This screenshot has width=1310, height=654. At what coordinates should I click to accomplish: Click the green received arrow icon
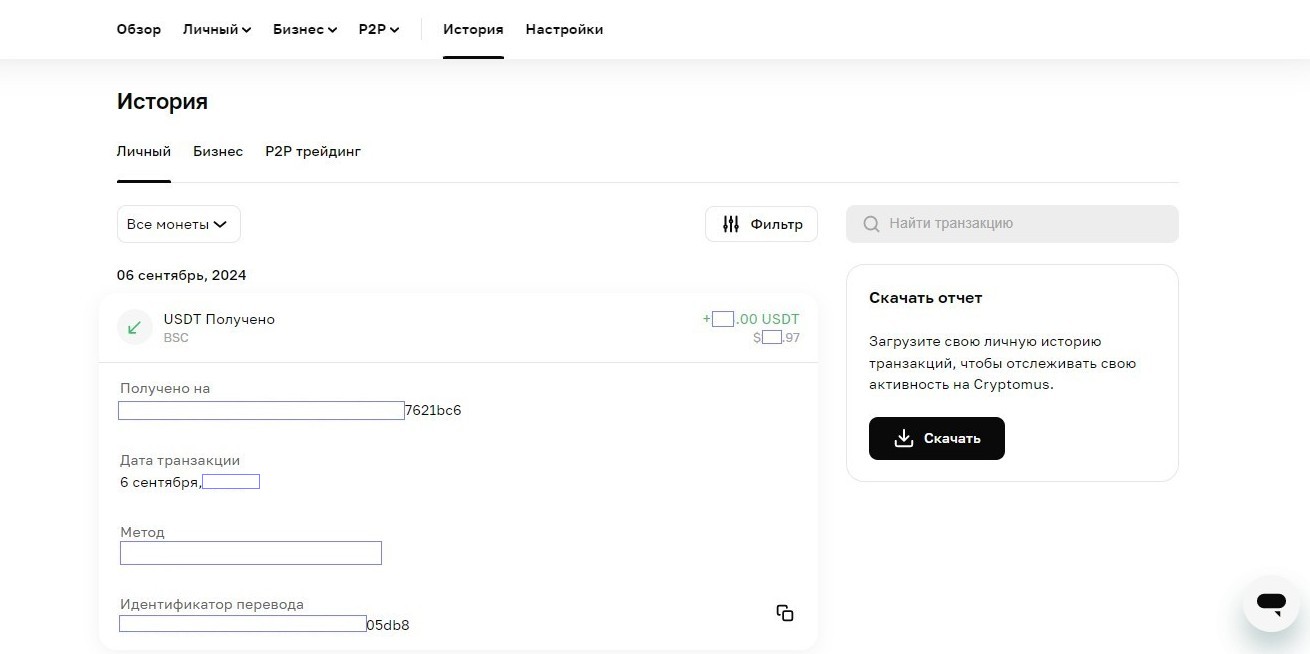pos(134,327)
